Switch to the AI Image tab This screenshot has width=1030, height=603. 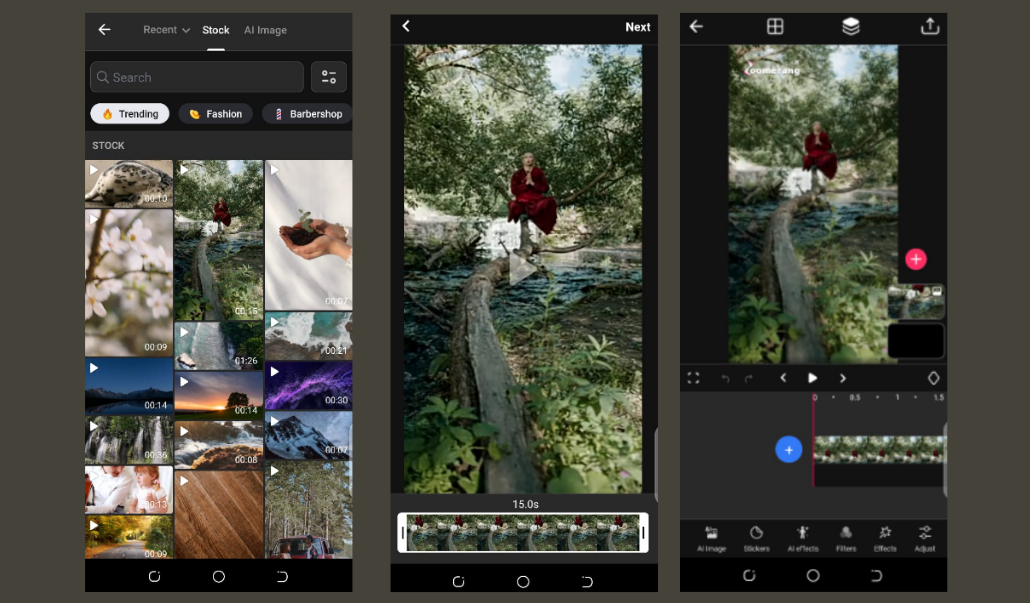(265, 30)
